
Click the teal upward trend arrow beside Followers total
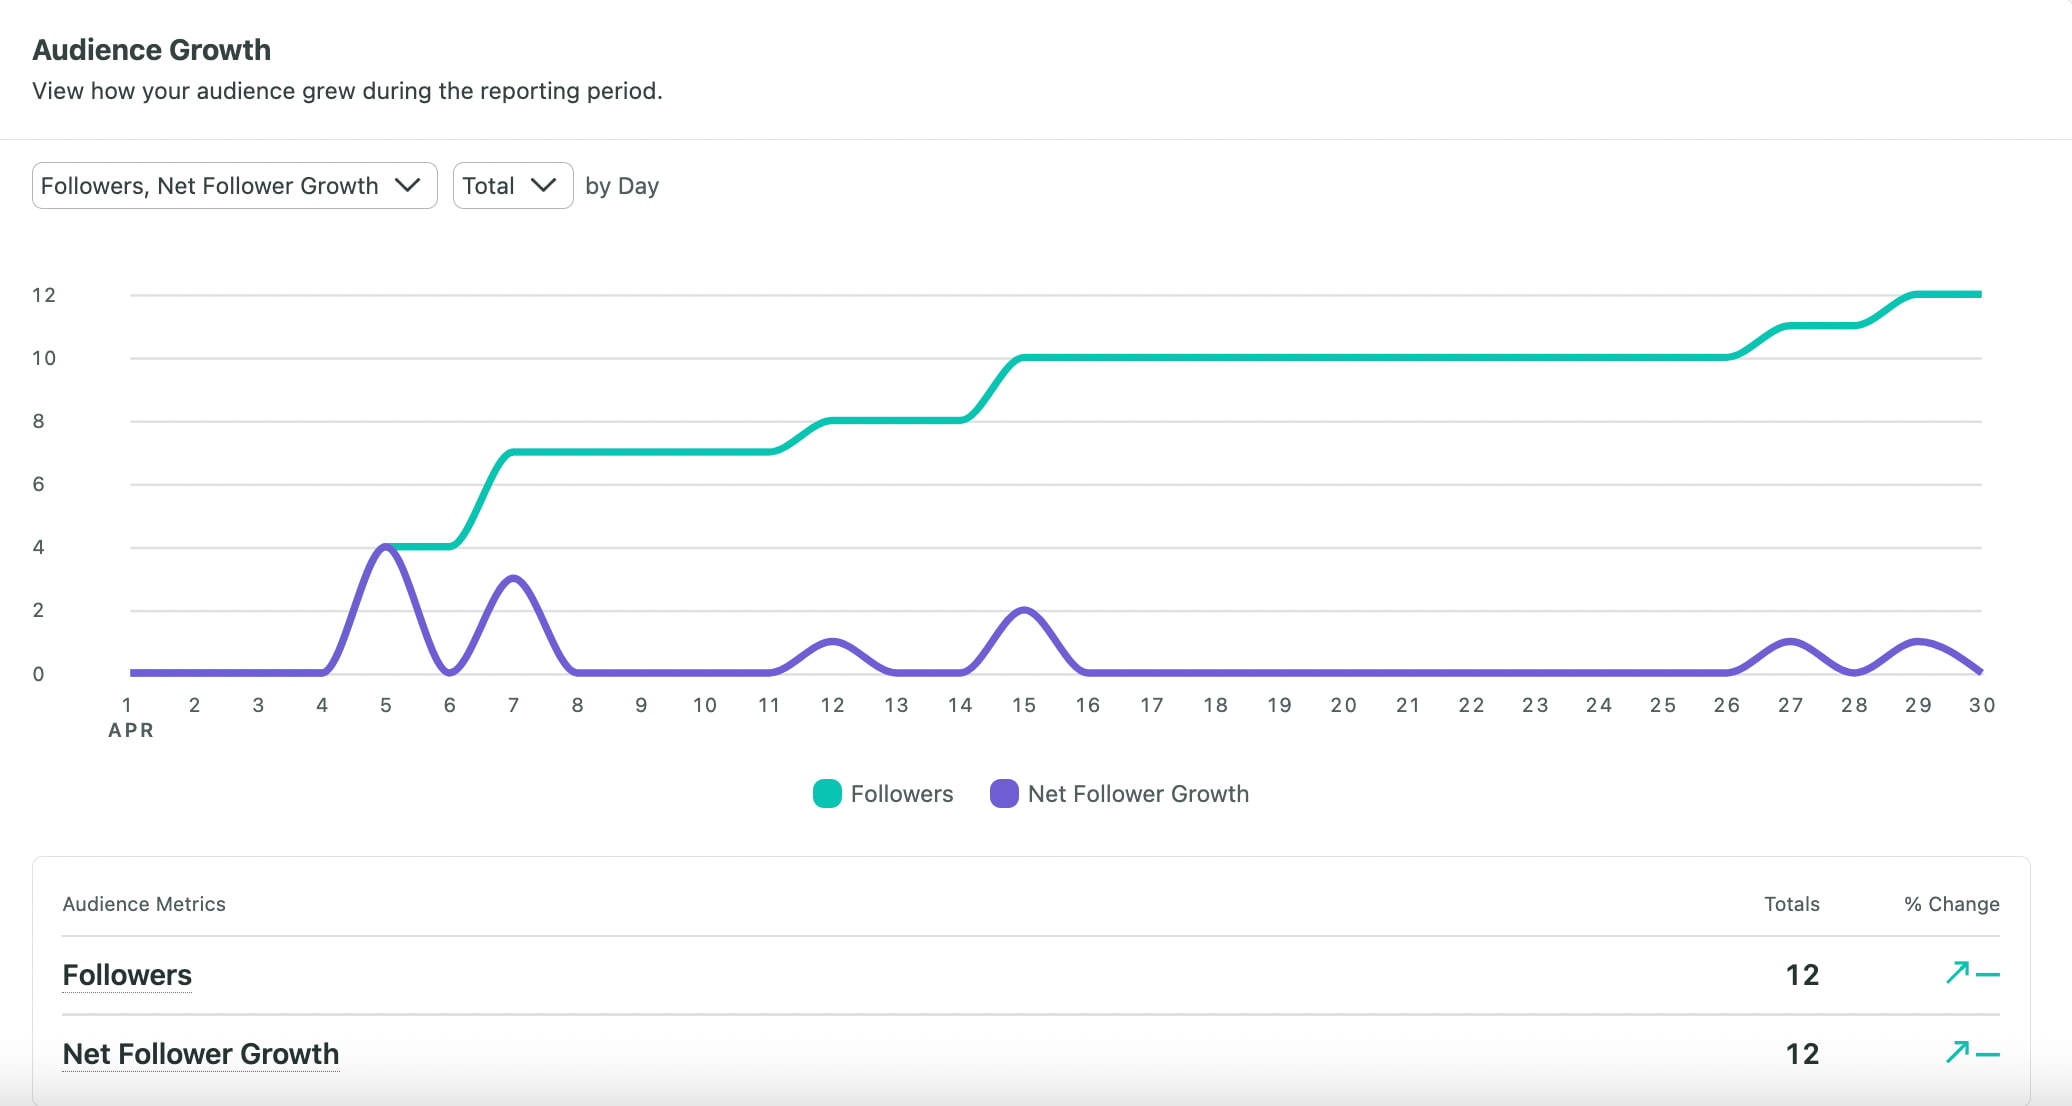click(1959, 971)
